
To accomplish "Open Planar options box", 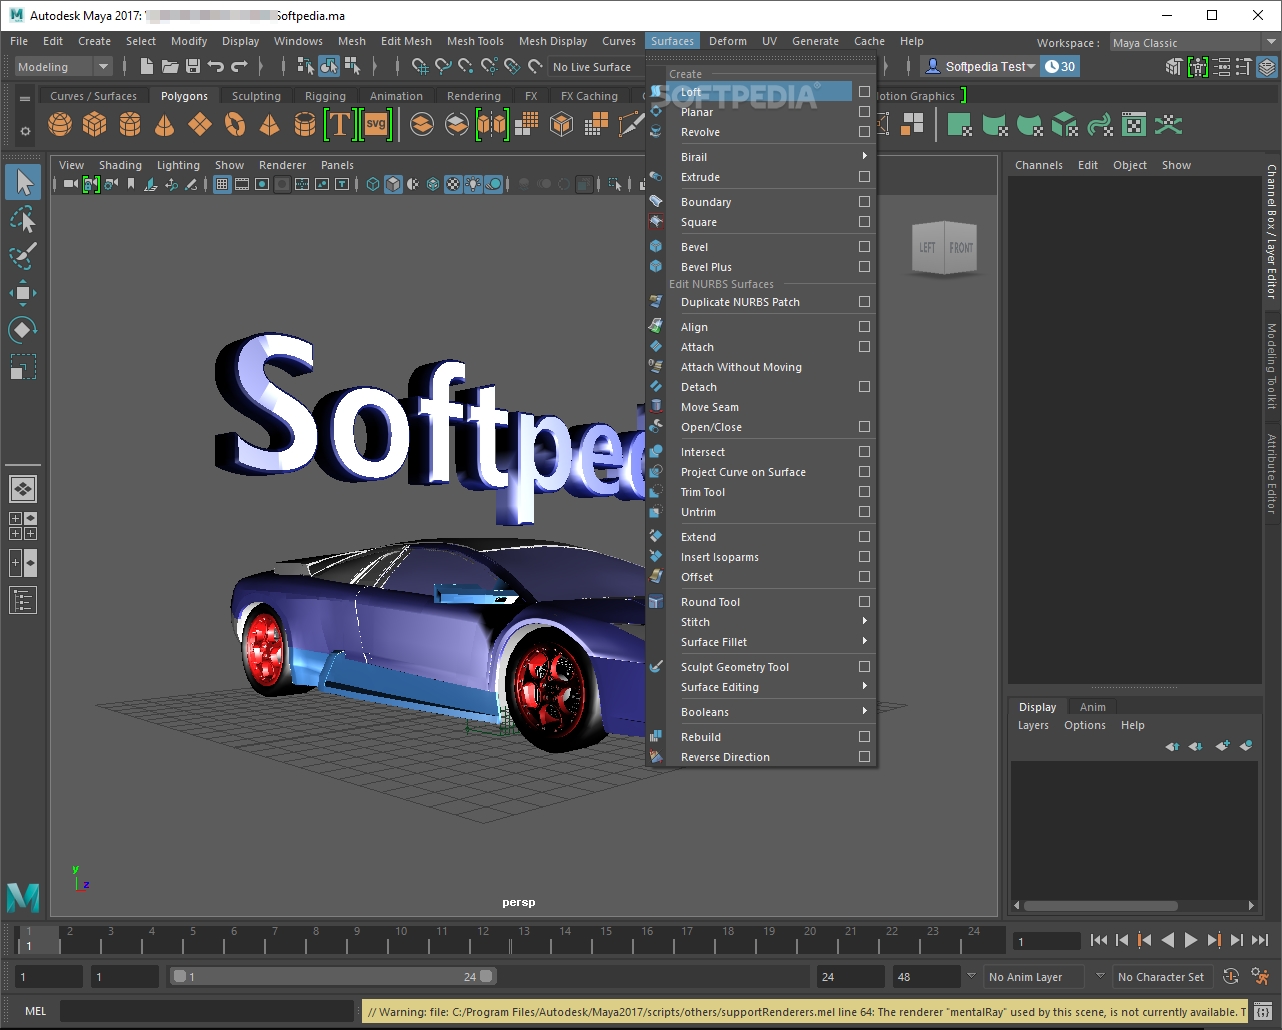I will 864,112.
